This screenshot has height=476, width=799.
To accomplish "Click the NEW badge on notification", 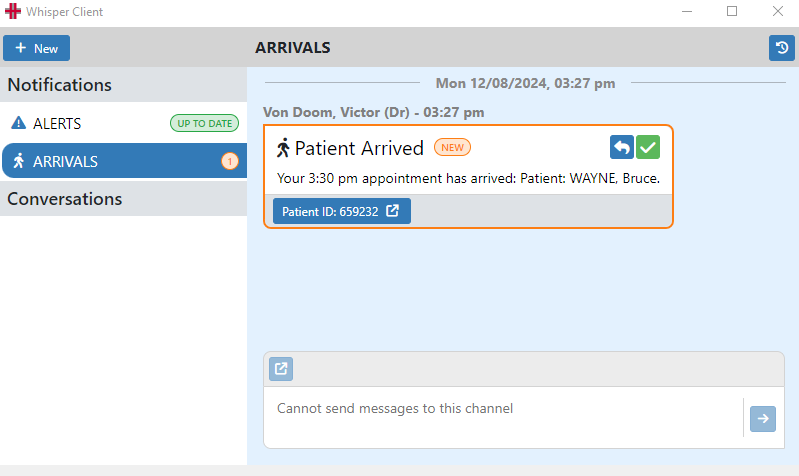I will point(452,148).
